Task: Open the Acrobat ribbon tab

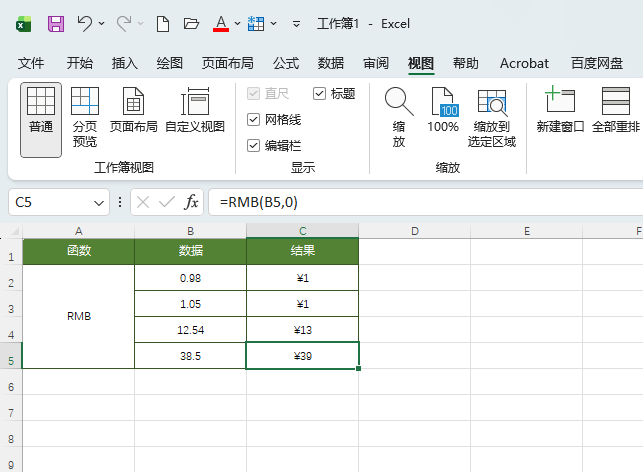Action: tap(524, 63)
